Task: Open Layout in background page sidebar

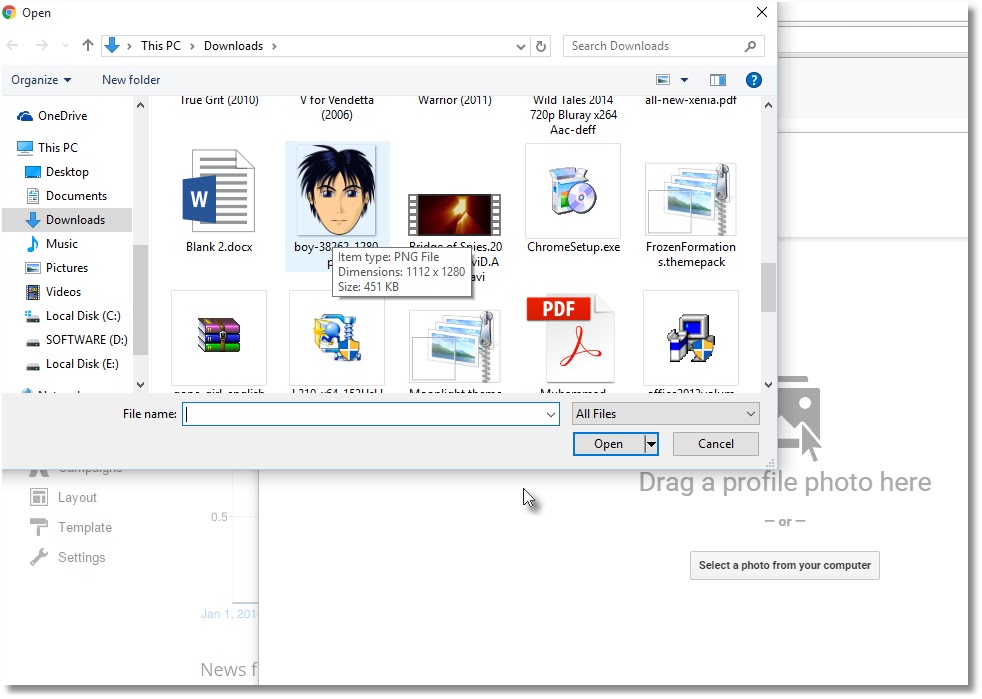Action: coord(63,498)
